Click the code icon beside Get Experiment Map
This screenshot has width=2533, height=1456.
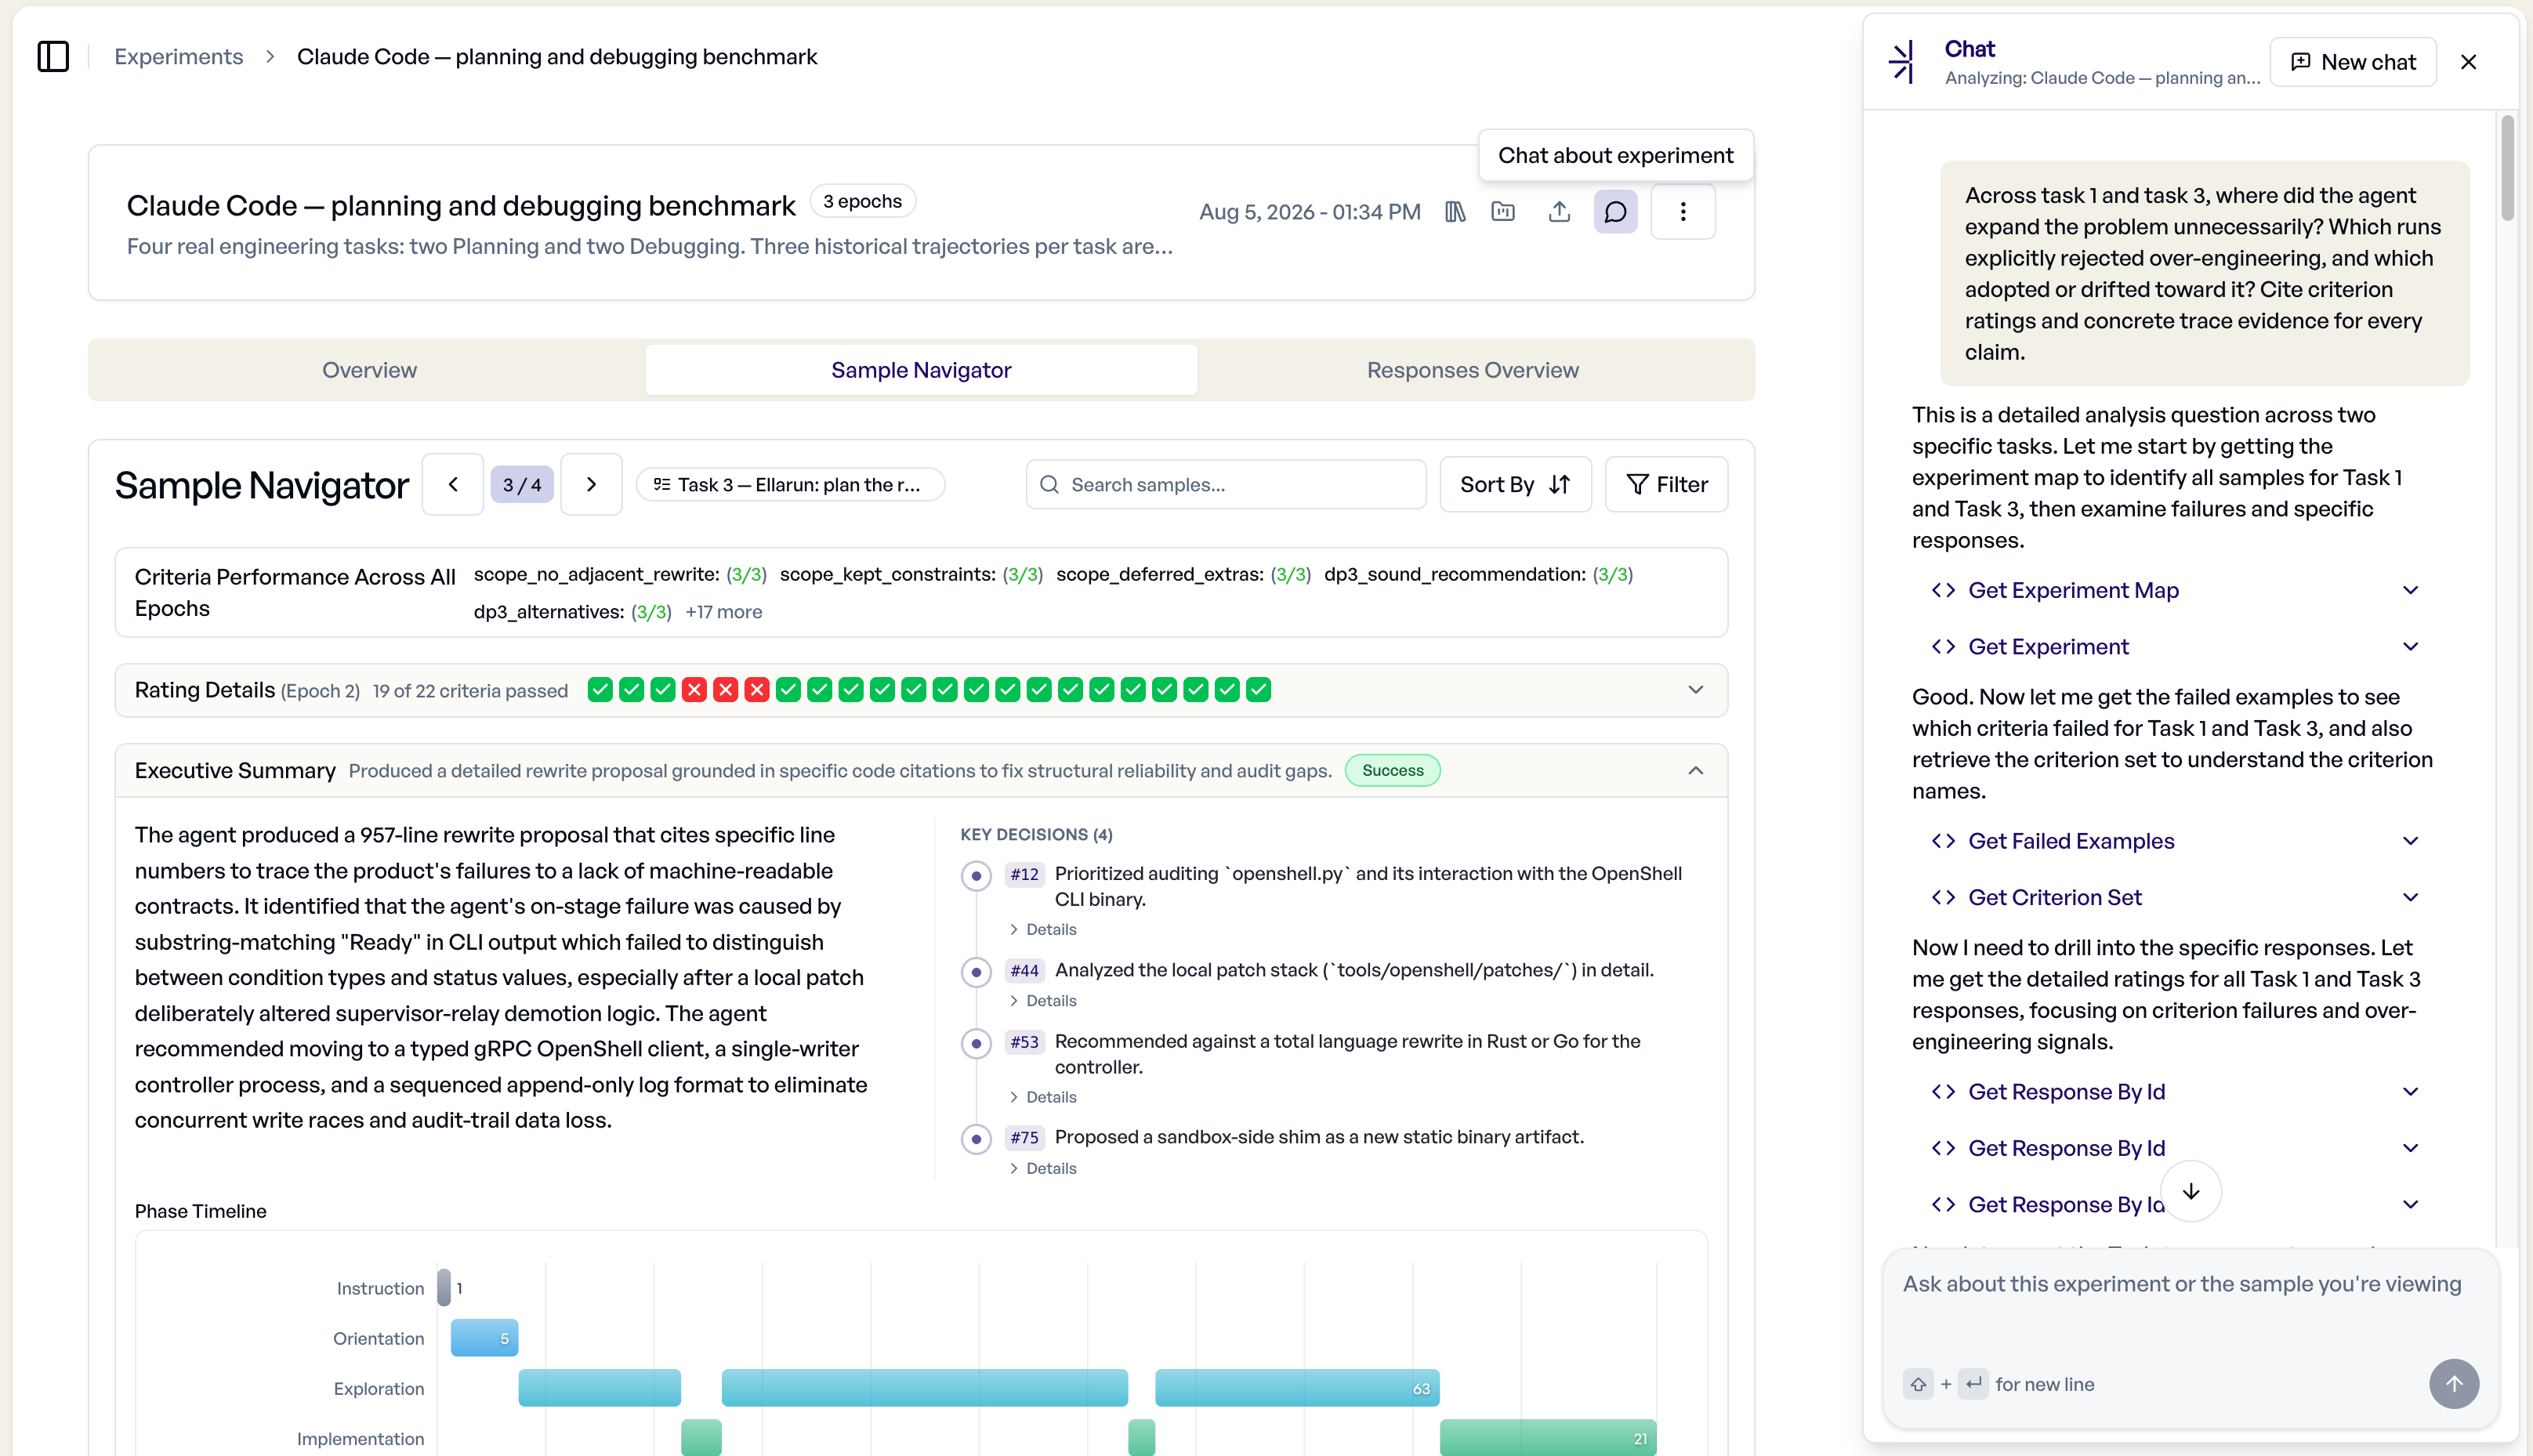point(1943,590)
